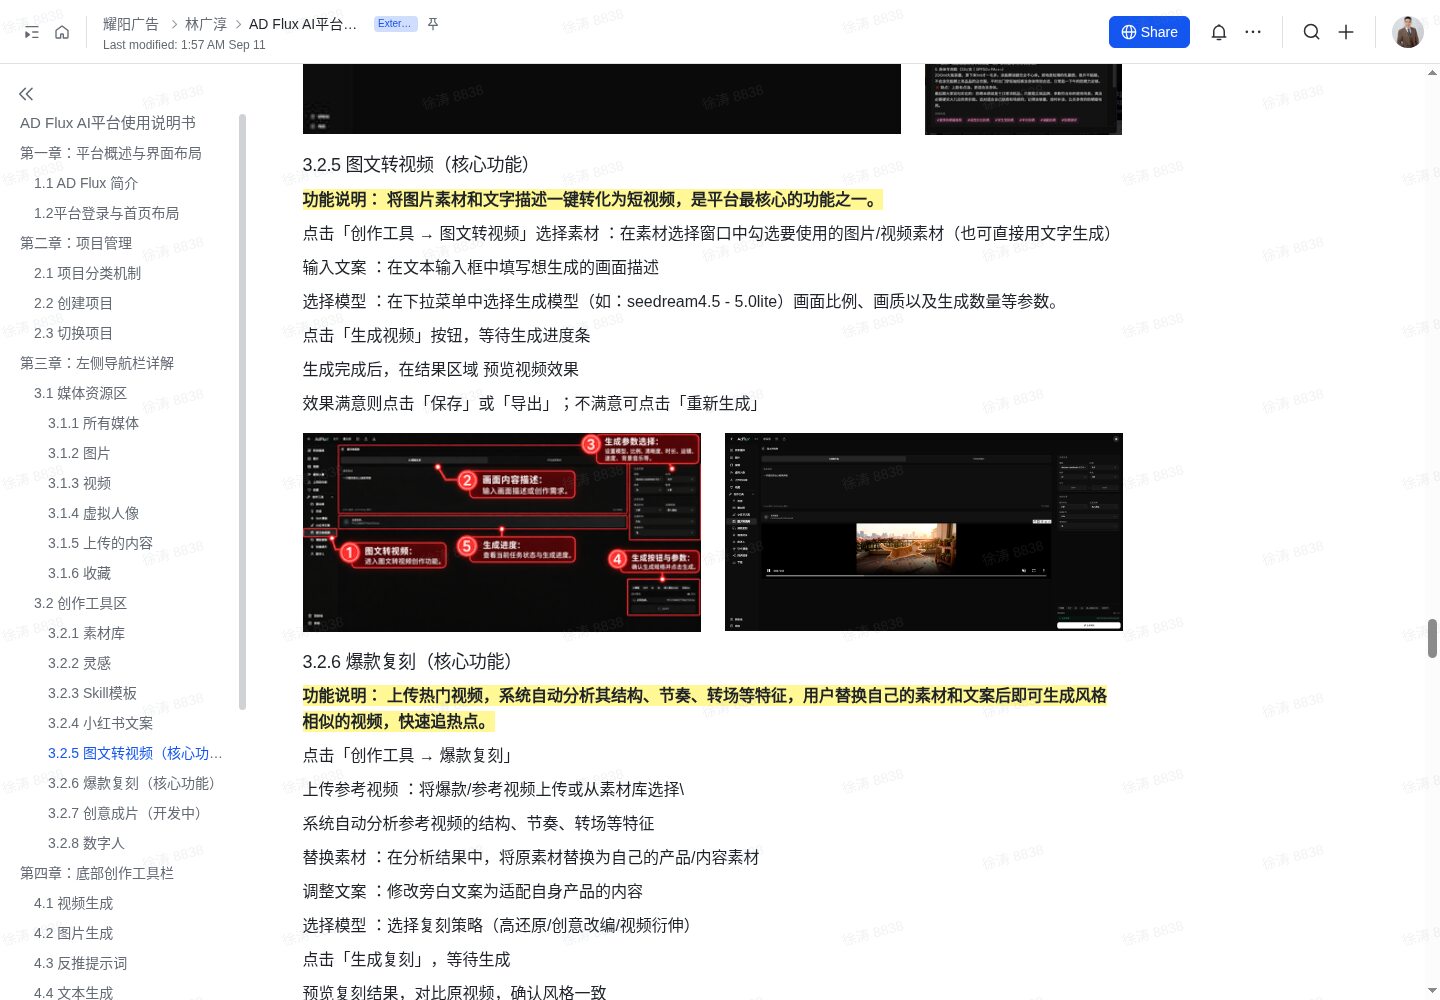Click the page vertical scrollbar thumb
This screenshot has height=1000, width=1440.
tap(1432, 638)
